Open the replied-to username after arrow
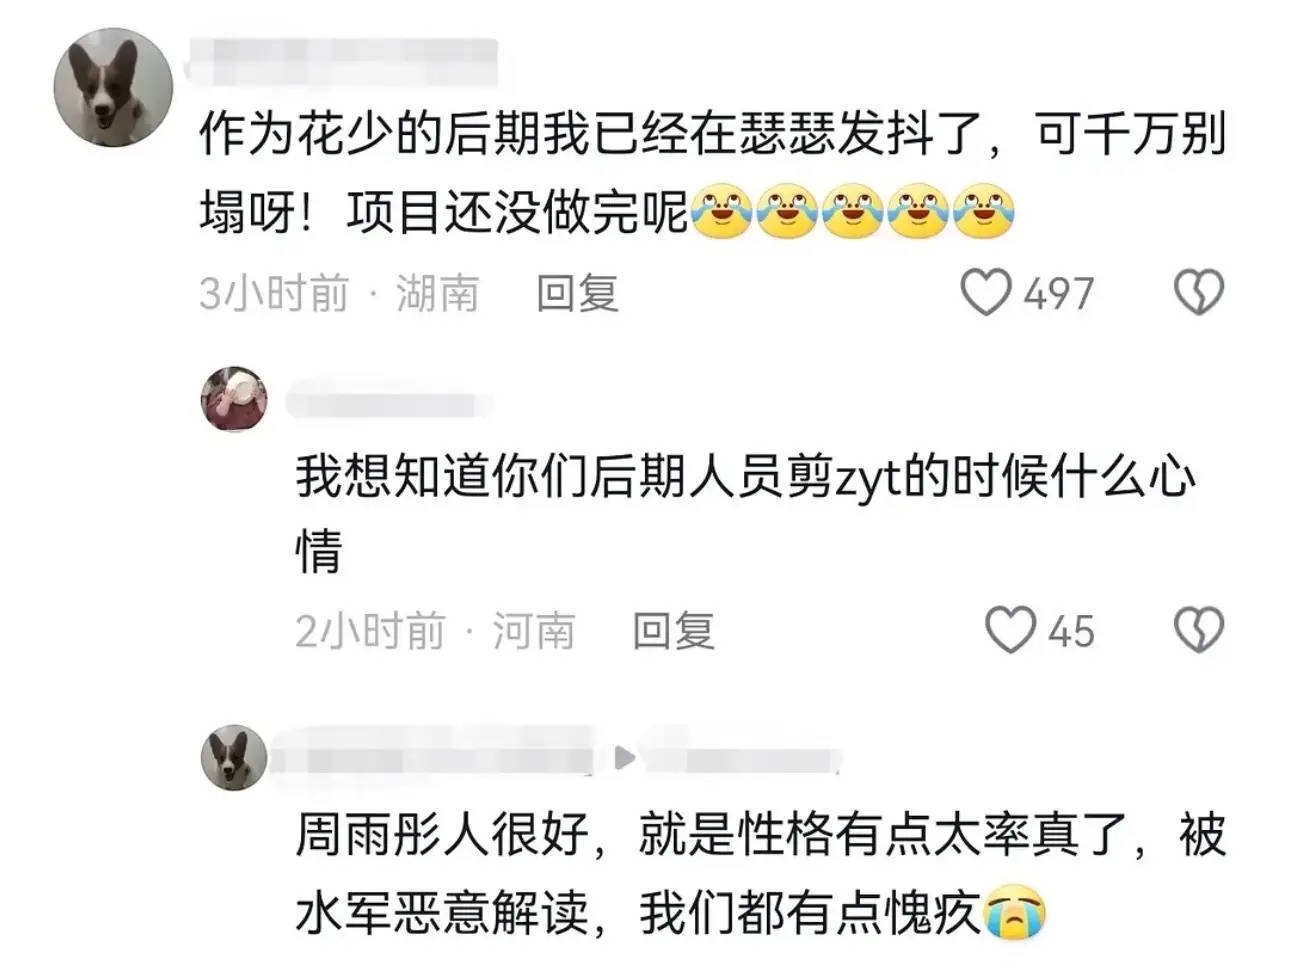 742,758
